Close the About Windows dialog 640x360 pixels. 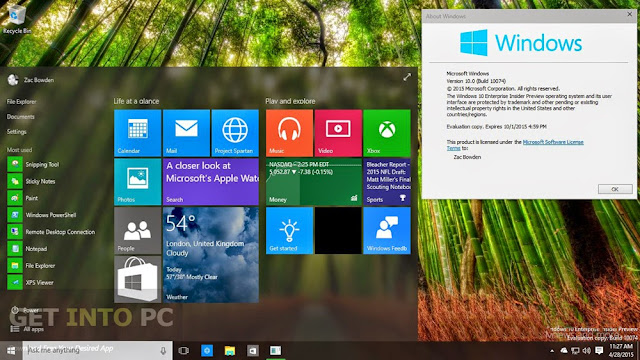coord(630,14)
